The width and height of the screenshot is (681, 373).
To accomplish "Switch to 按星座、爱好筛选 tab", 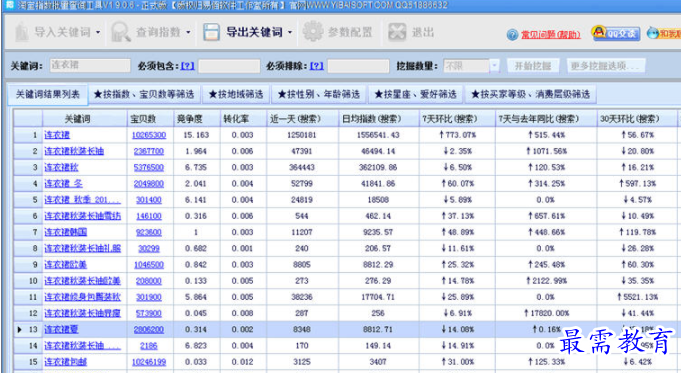I will pos(416,94).
